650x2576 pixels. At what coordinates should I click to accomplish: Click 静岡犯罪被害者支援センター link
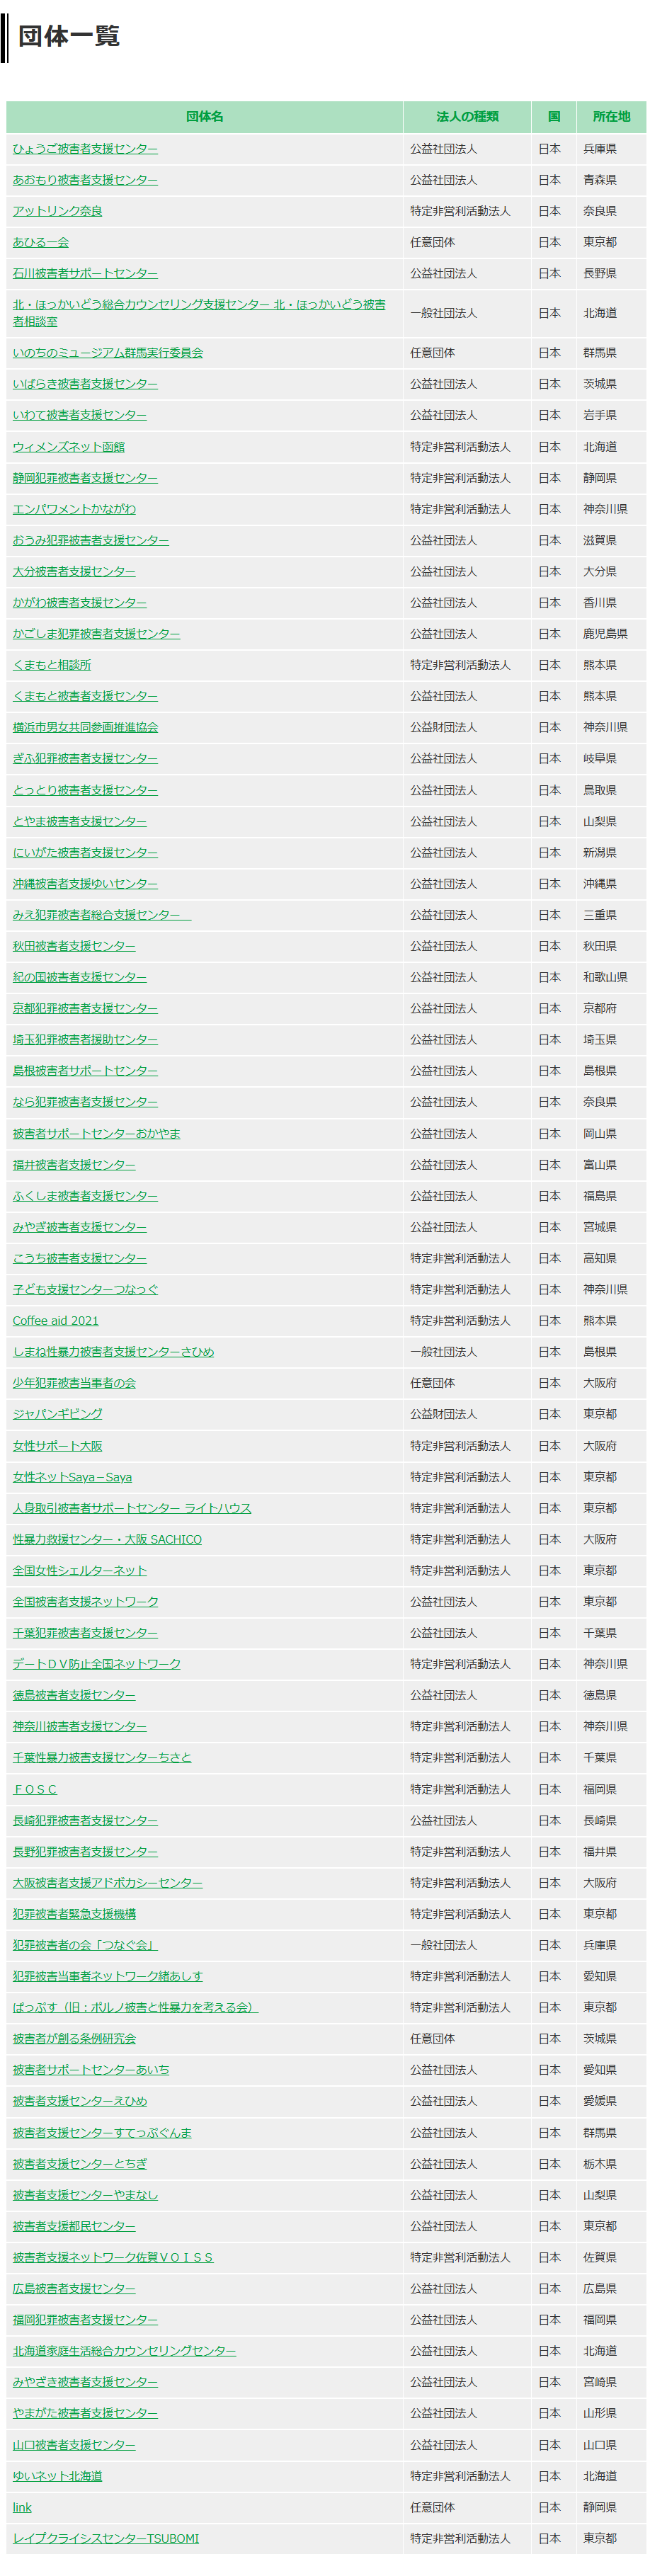pos(85,477)
